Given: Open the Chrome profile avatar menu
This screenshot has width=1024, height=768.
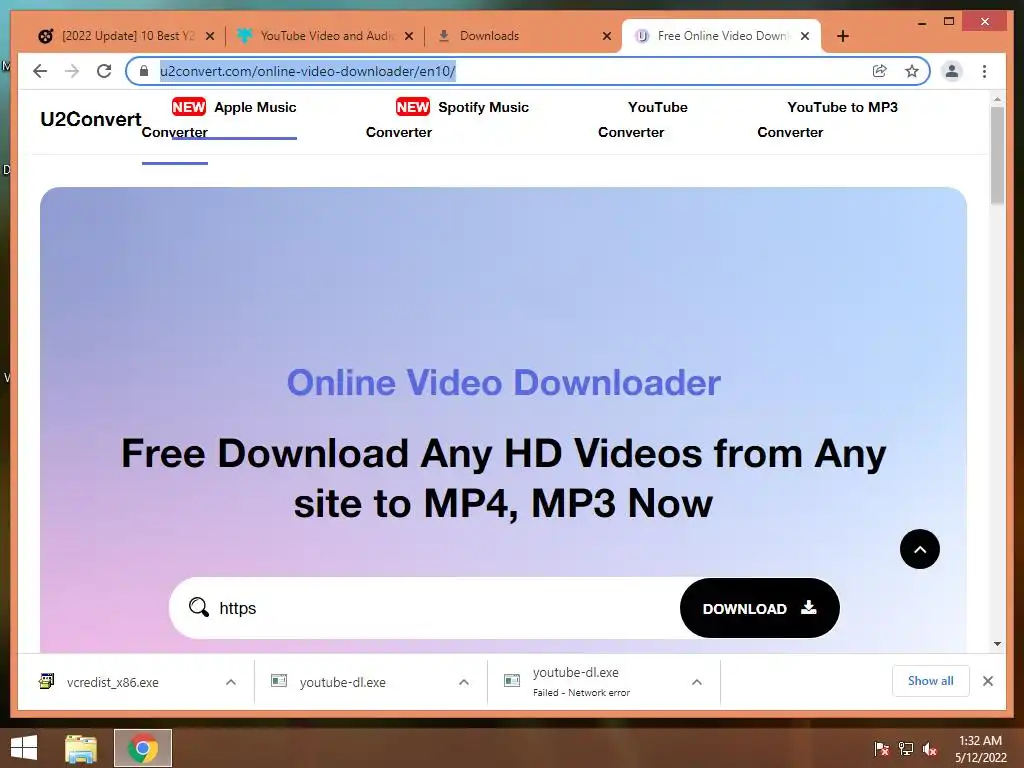Looking at the screenshot, I should tap(952, 71).
